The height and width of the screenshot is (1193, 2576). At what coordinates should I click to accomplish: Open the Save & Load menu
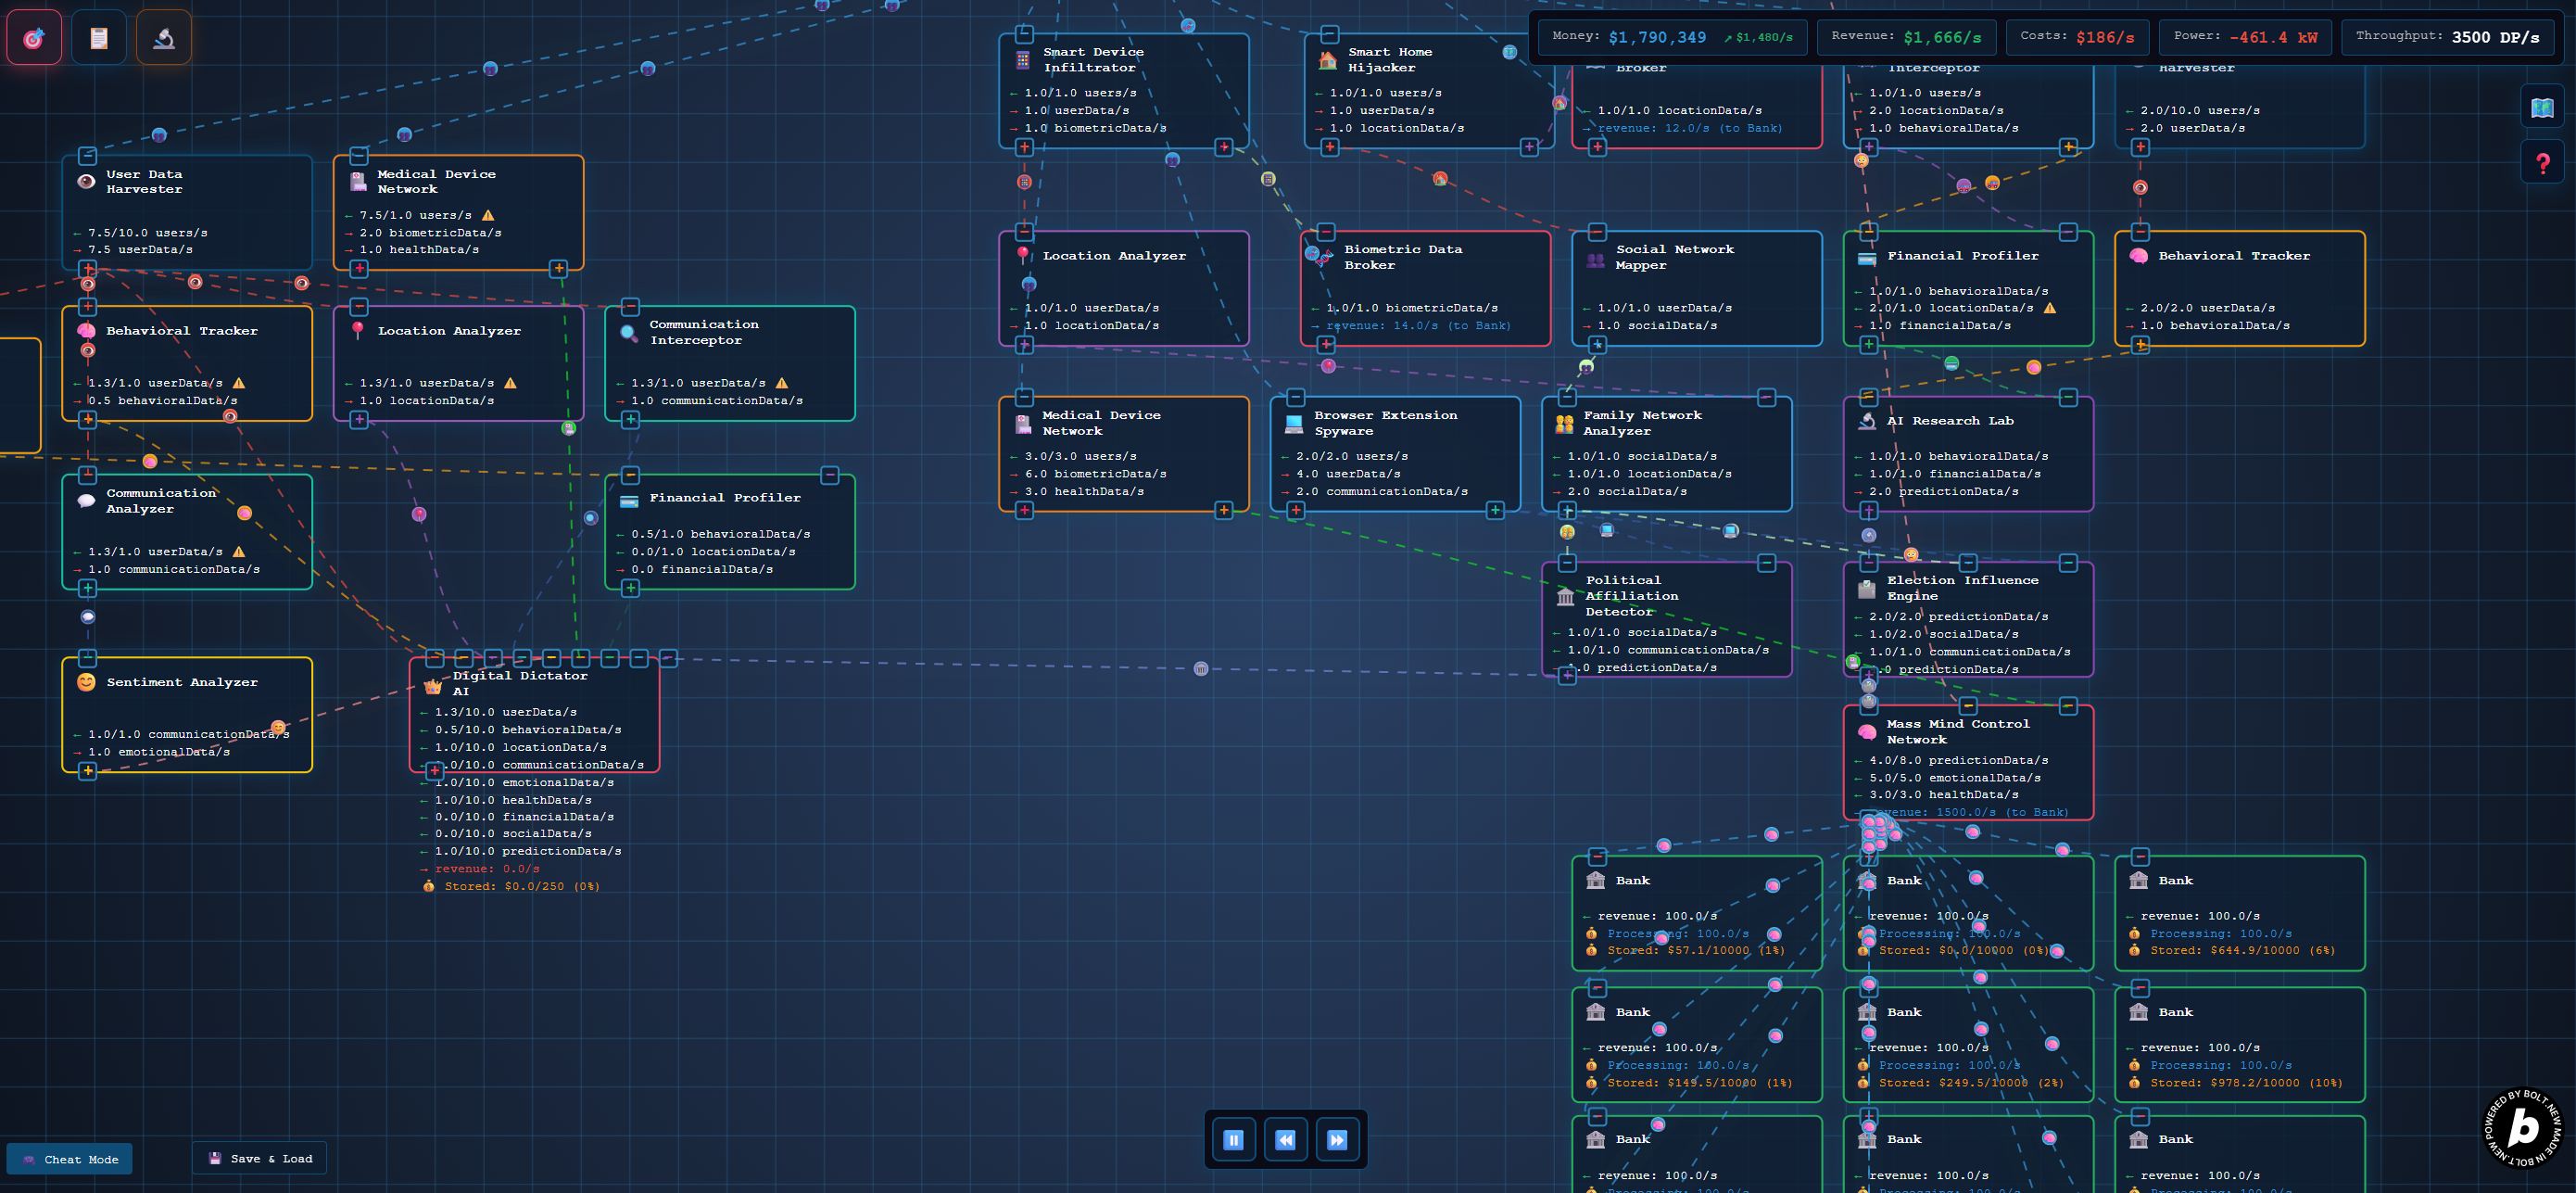[260, 1158]
